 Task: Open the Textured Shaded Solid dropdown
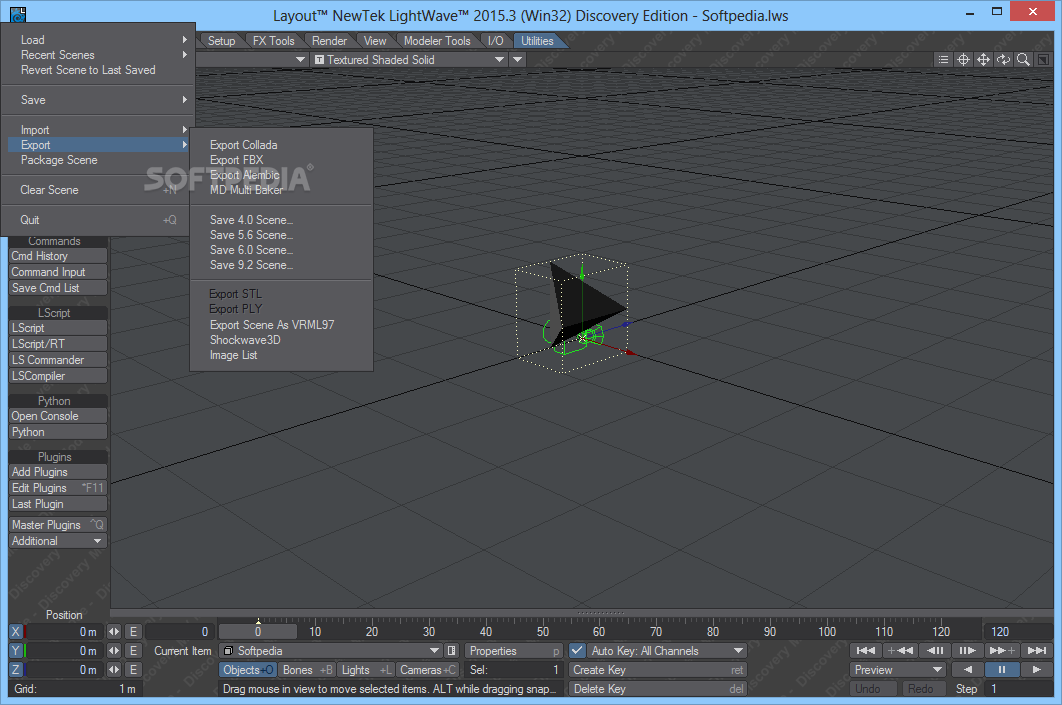pos(408,60)
